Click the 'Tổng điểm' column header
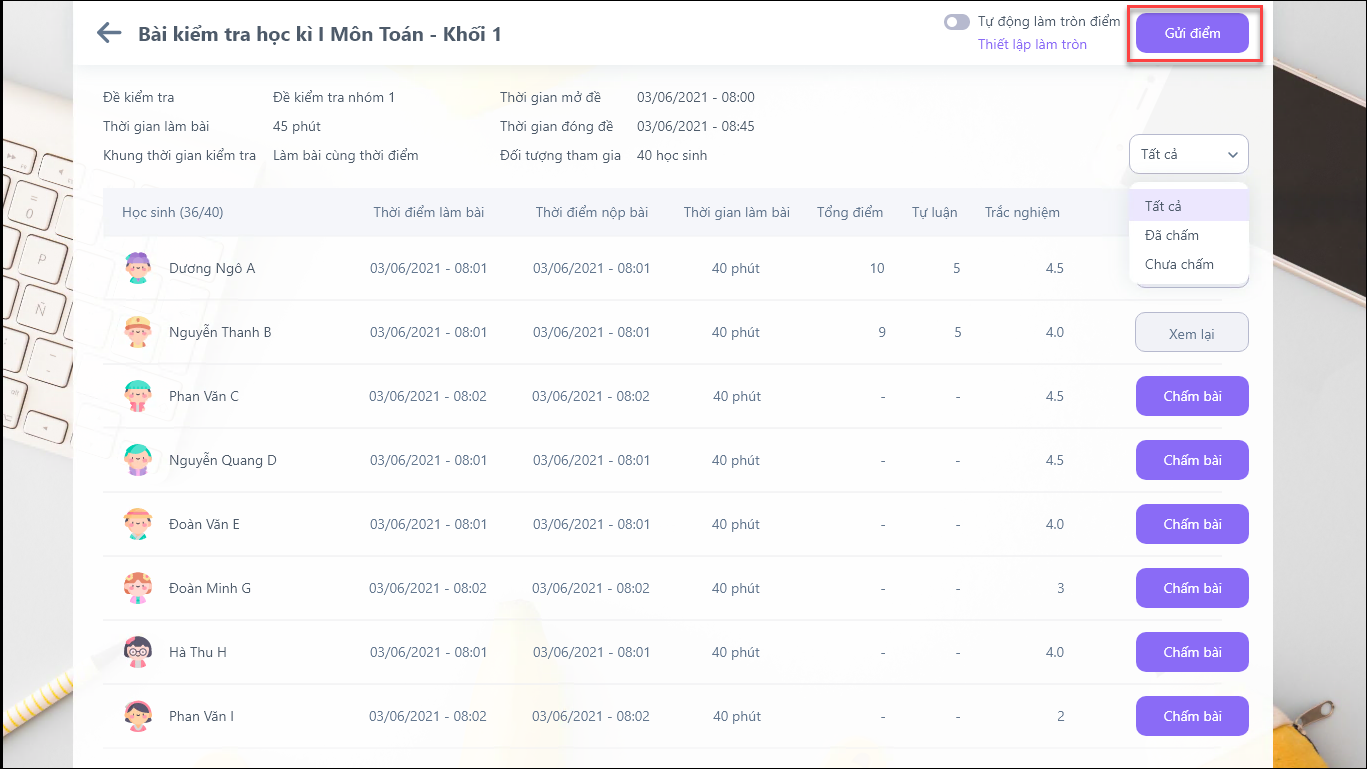 click(850, 212)
